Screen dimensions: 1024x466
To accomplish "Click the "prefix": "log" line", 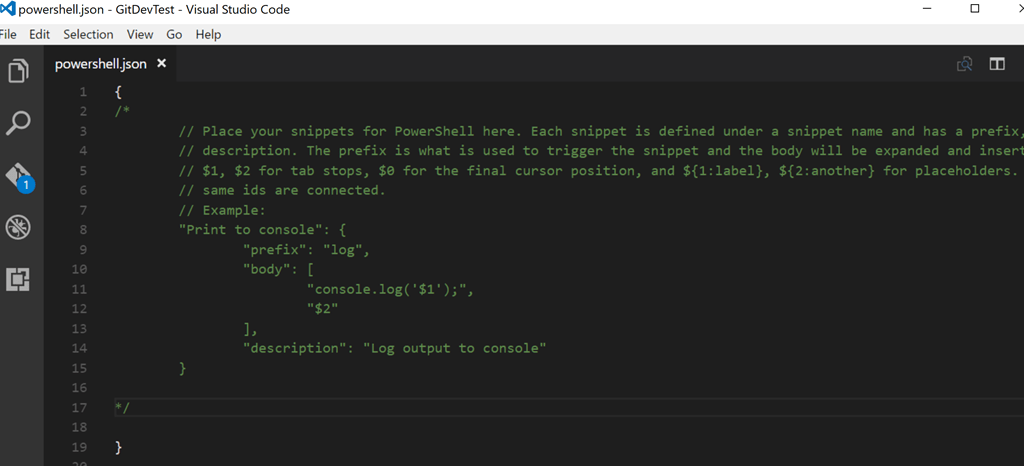I will coord(307,249).
